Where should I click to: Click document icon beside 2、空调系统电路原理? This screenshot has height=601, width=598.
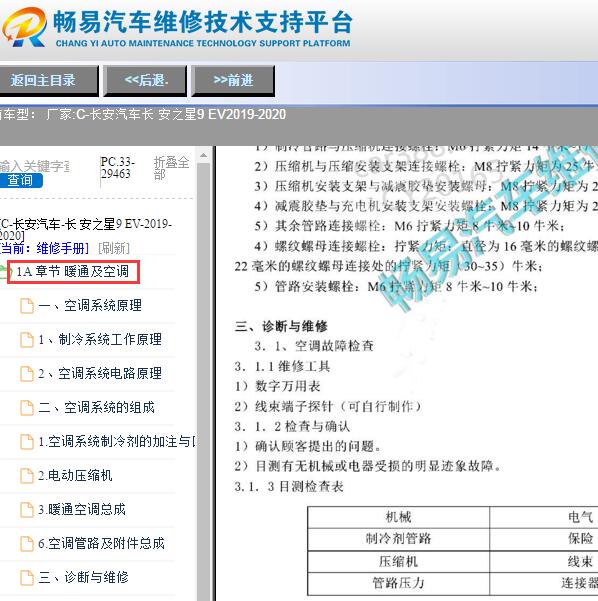(26, 374)
